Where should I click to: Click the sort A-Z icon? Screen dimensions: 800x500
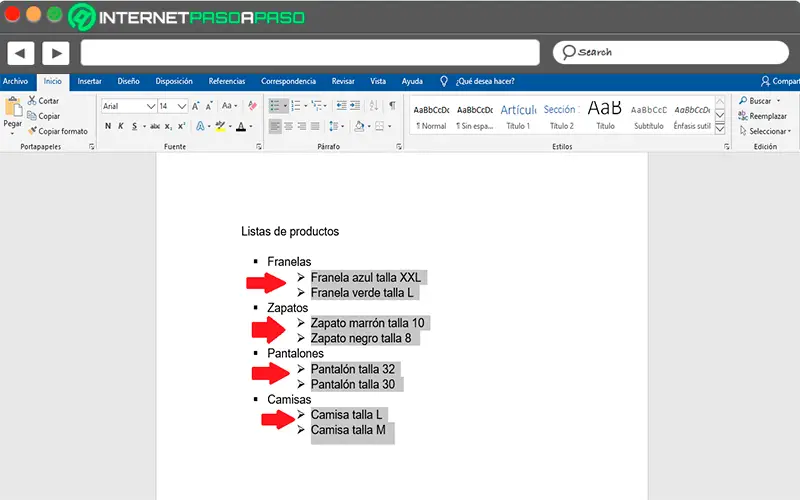pyautogui.click(x=373, y=106)
